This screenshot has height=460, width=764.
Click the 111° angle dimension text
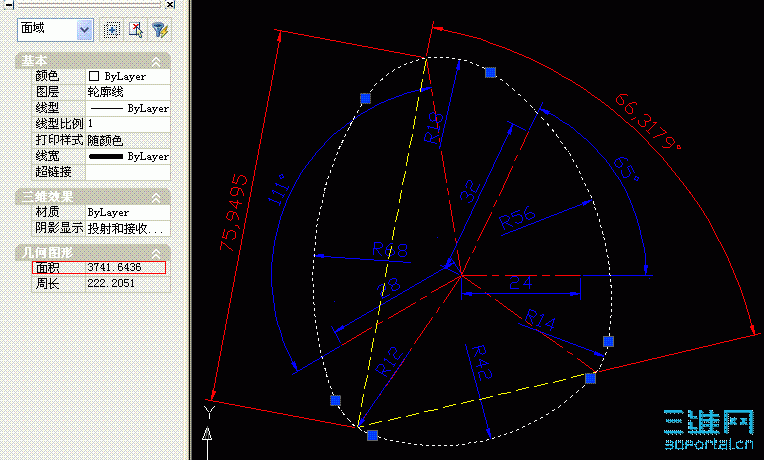click(279, 190)
